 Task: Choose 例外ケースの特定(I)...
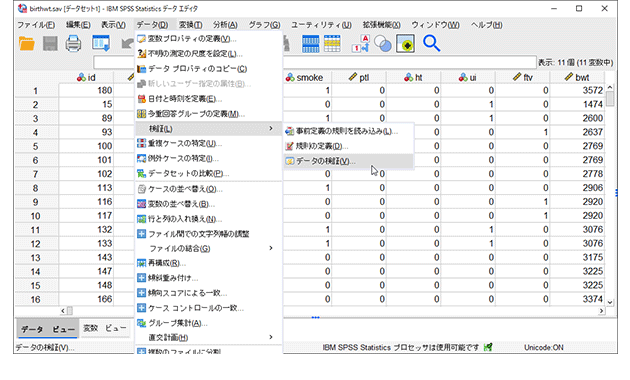pyautogui.click(x=208, y=159)
